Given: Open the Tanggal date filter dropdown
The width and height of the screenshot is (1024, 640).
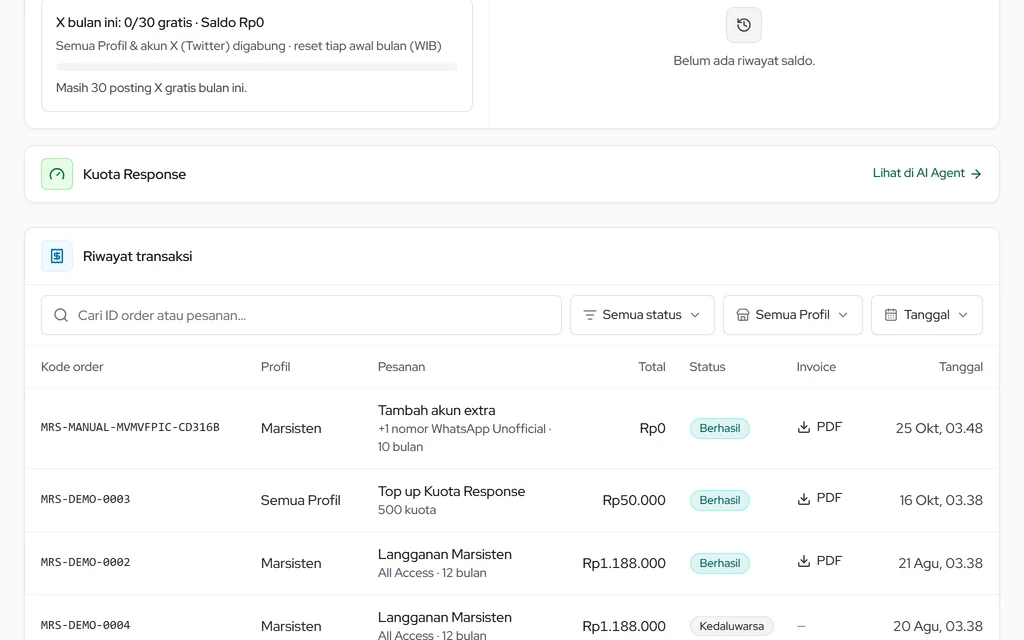Looking at the screenshot, I should [927, 315].
